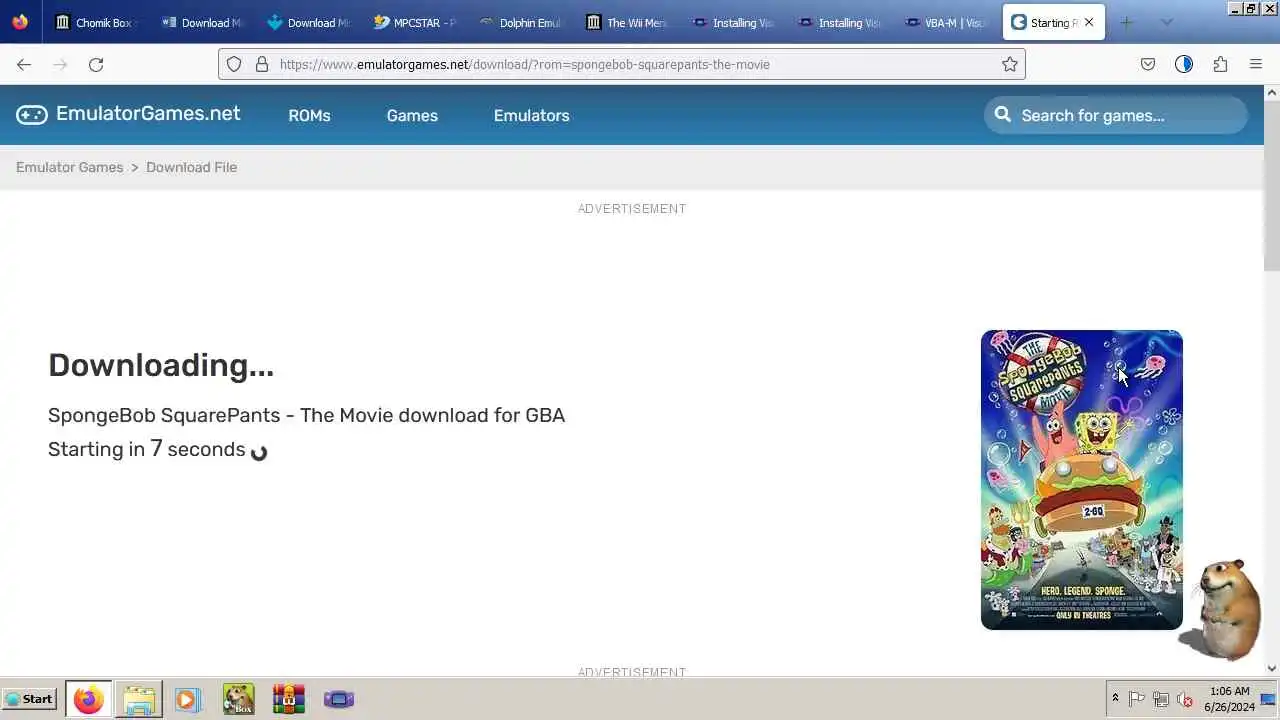Open the Chomik Box hamster taskbar icon

point(238,699)
